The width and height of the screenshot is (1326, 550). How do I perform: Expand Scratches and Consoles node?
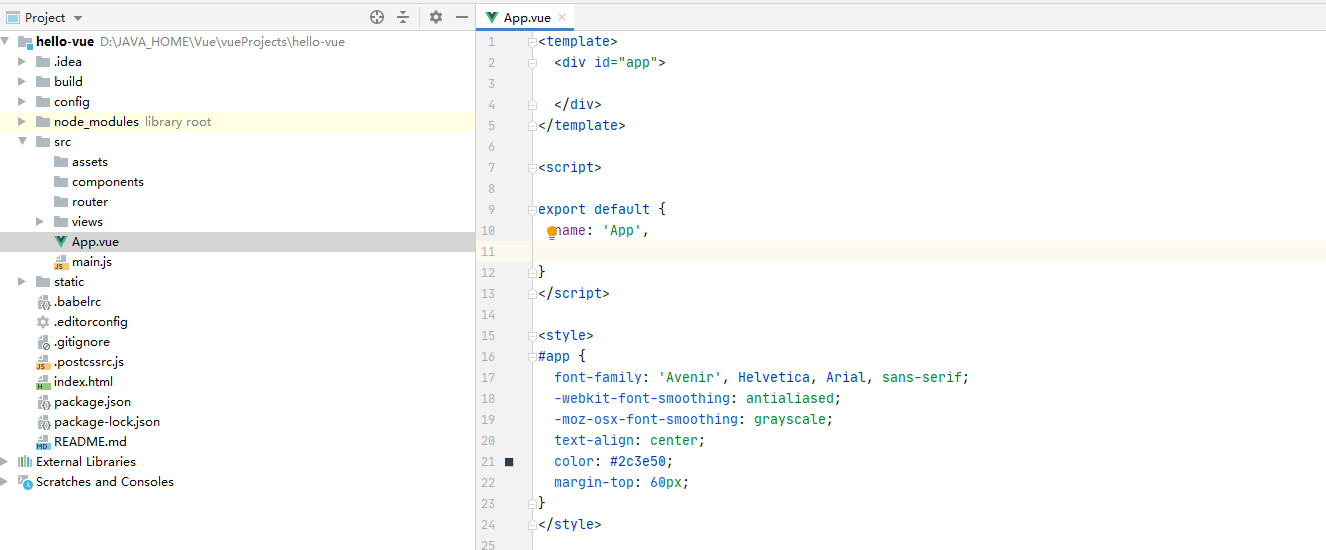(5, 482)
